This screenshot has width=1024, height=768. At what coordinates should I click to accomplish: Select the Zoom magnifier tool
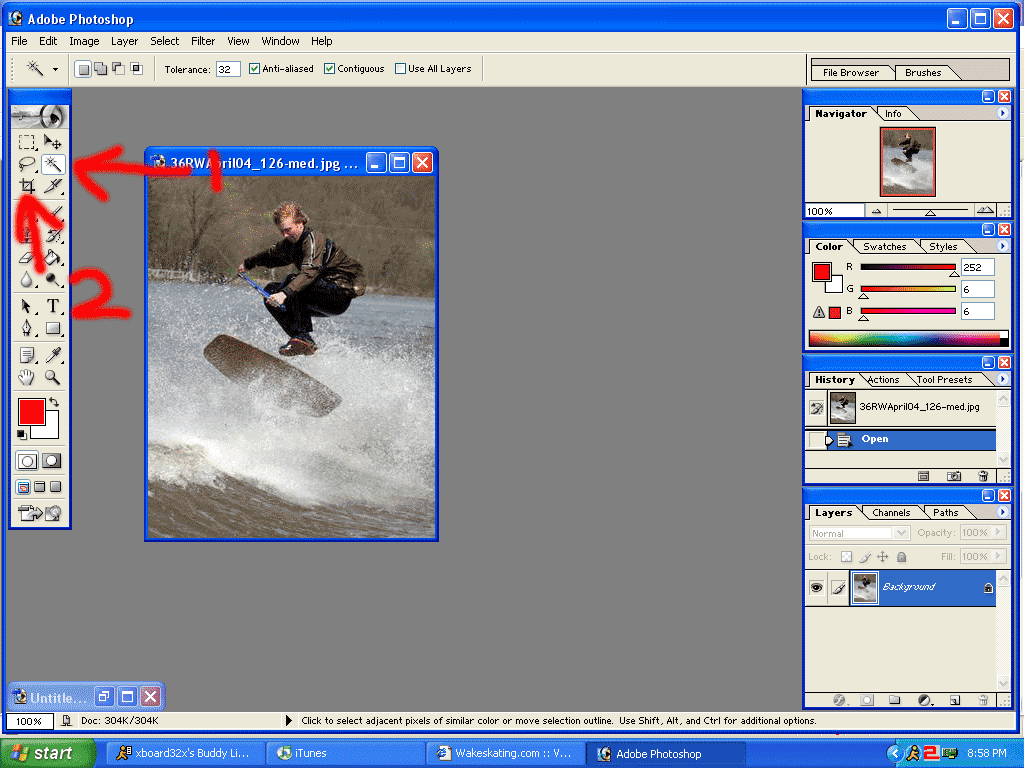[x=53, y=377]
